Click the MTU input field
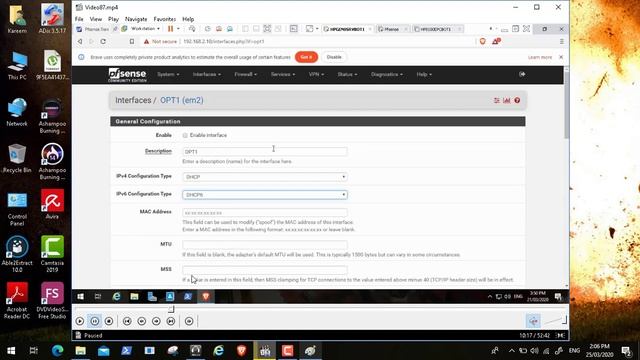This screenshot has height=360, width=640. coord(264,245)
